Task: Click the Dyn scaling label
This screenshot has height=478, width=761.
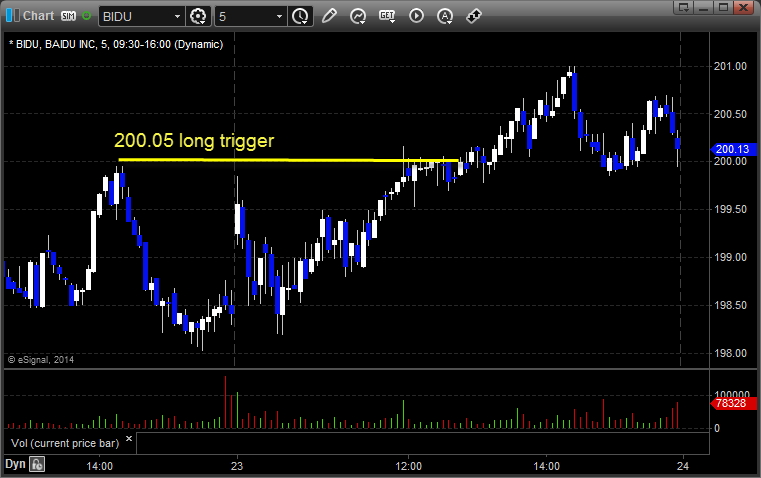Action: pos(15,464)
